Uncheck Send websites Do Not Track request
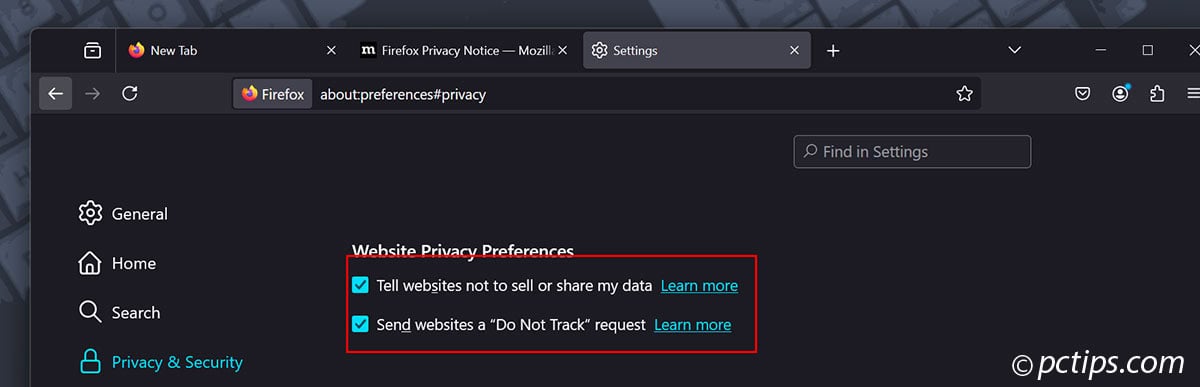 click(360, 325)
